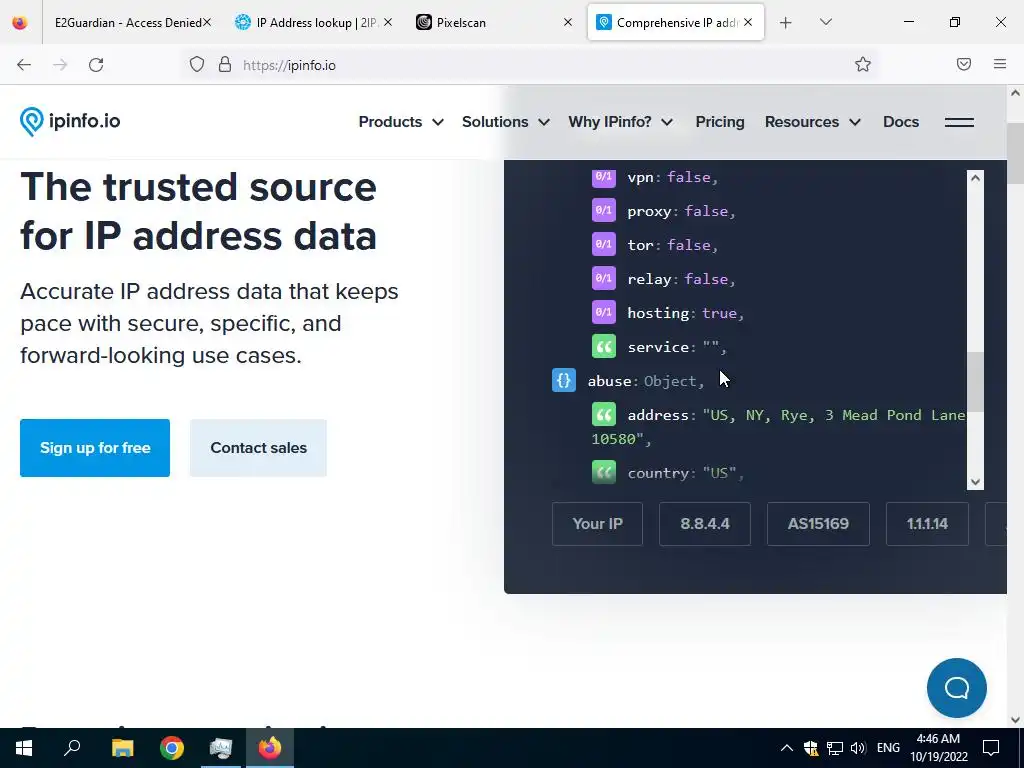Close the Pixelscan tab

point(568,23)
